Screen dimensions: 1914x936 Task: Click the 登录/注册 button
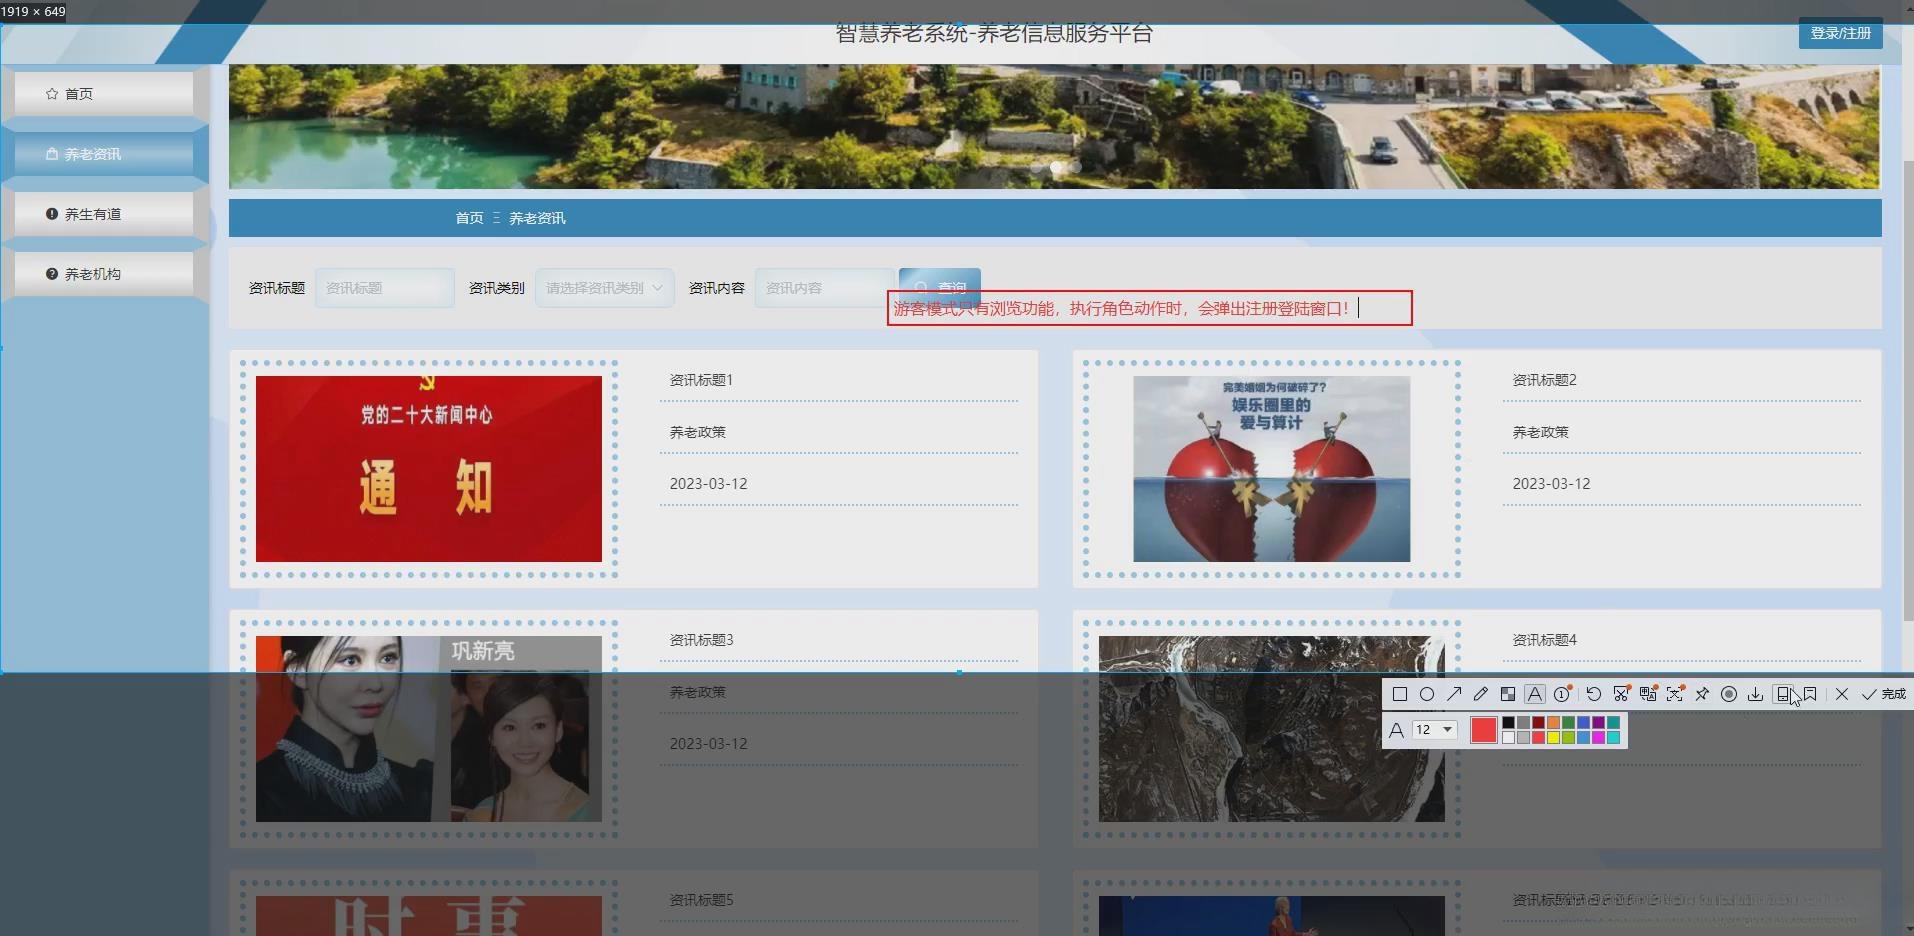point(1840,33)
